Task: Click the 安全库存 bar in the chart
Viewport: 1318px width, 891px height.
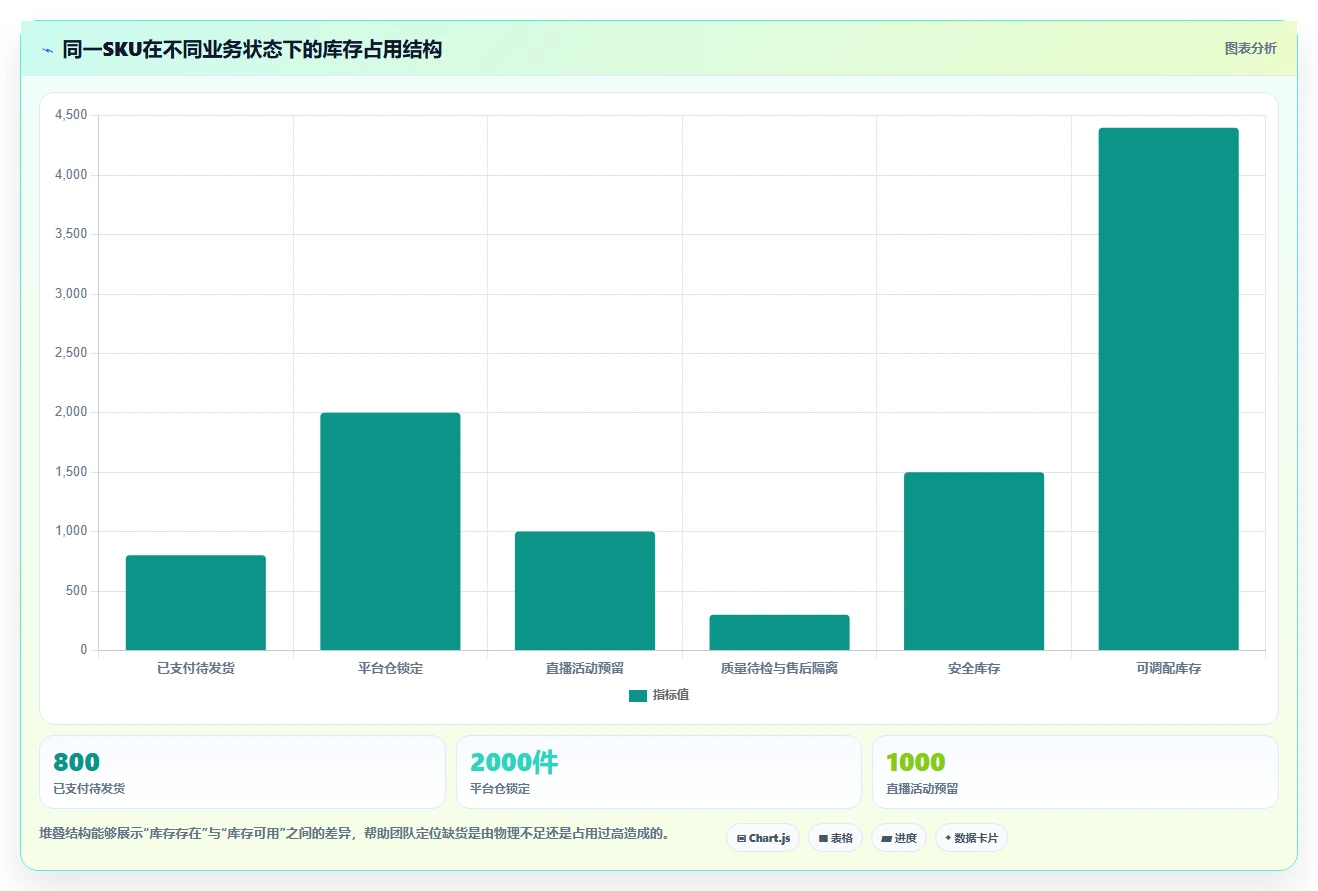Action: pos(974,561)
